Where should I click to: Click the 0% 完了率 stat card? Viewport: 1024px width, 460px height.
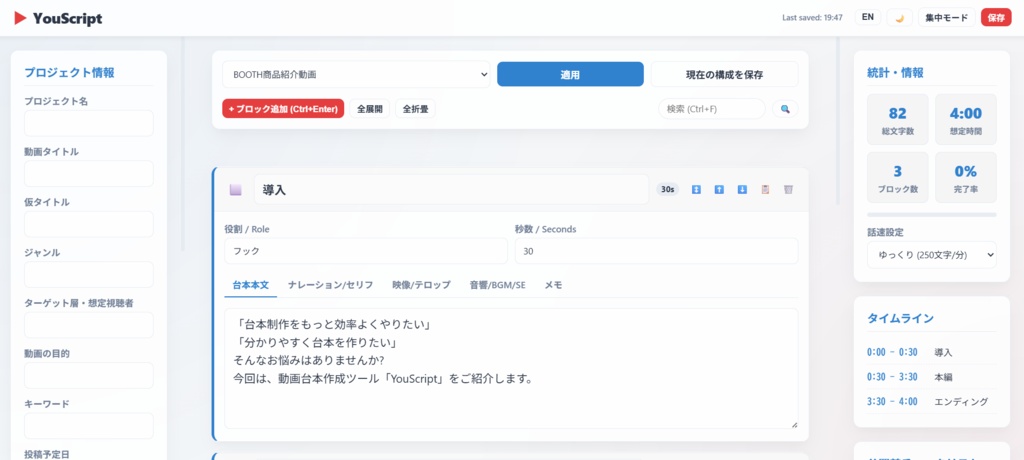click(966, 178)
